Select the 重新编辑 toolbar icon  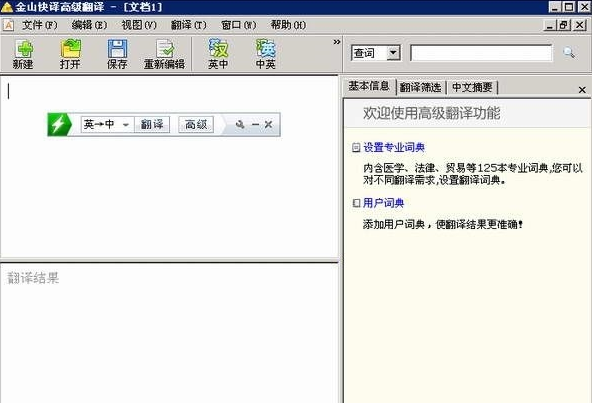(165, 49)
